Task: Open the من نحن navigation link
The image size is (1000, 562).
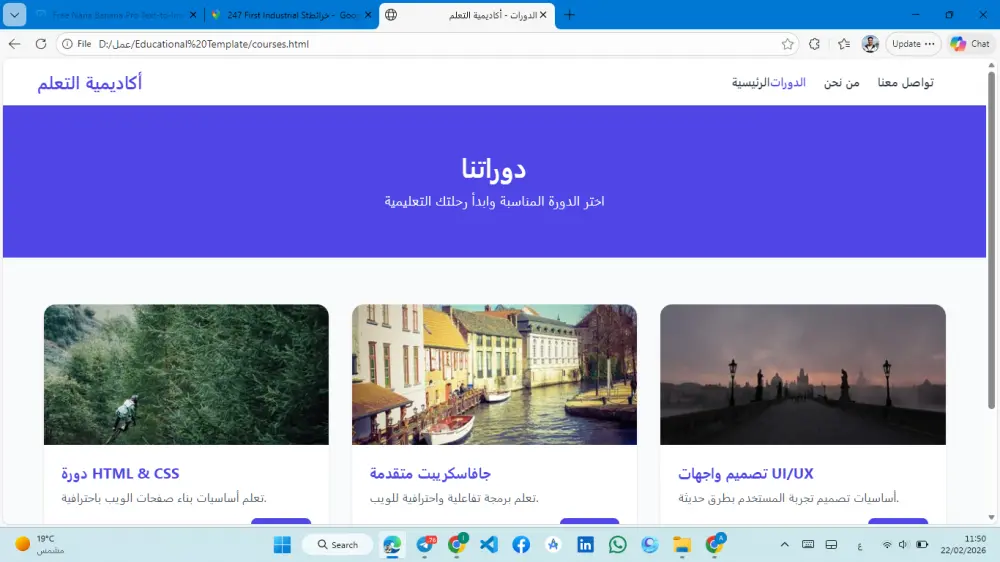Action: [841, 83]
